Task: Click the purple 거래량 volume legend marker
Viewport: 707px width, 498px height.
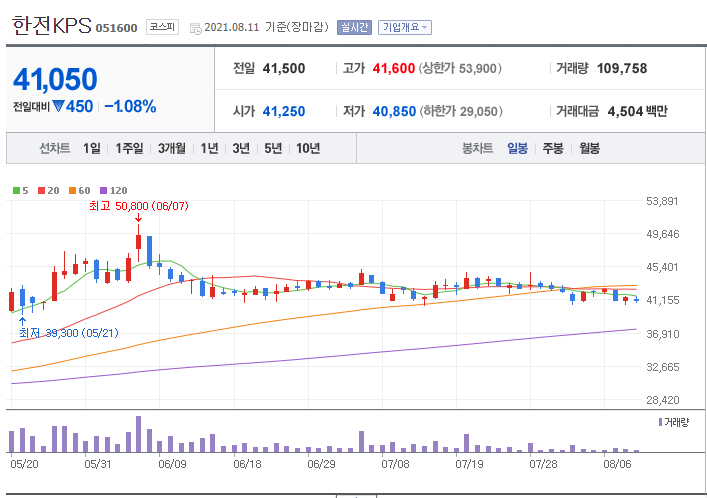Action: tap(661, 422)
